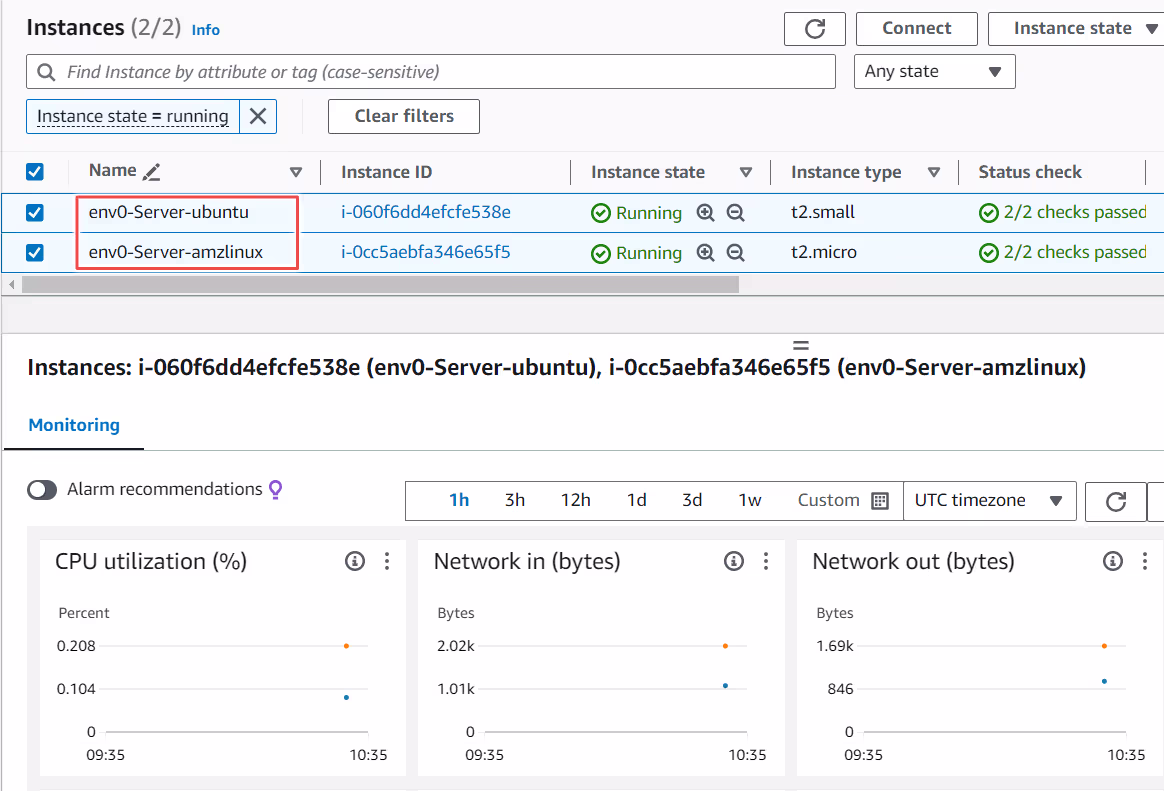Click the Clear filters button
The image size is (1164, 791).
(x=404, y=116)
